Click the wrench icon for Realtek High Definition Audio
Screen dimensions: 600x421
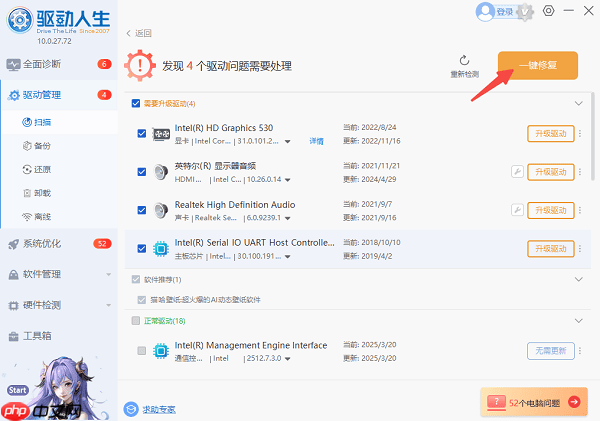pos(517,210)
